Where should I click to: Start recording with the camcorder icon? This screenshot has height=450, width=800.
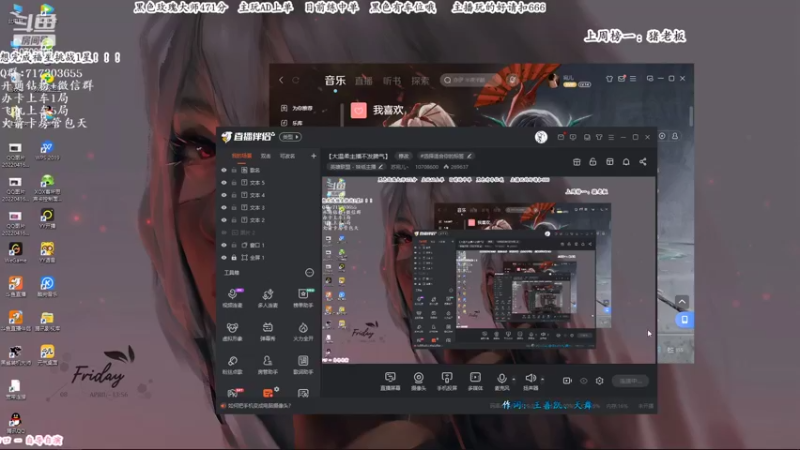tap(567, 381)
